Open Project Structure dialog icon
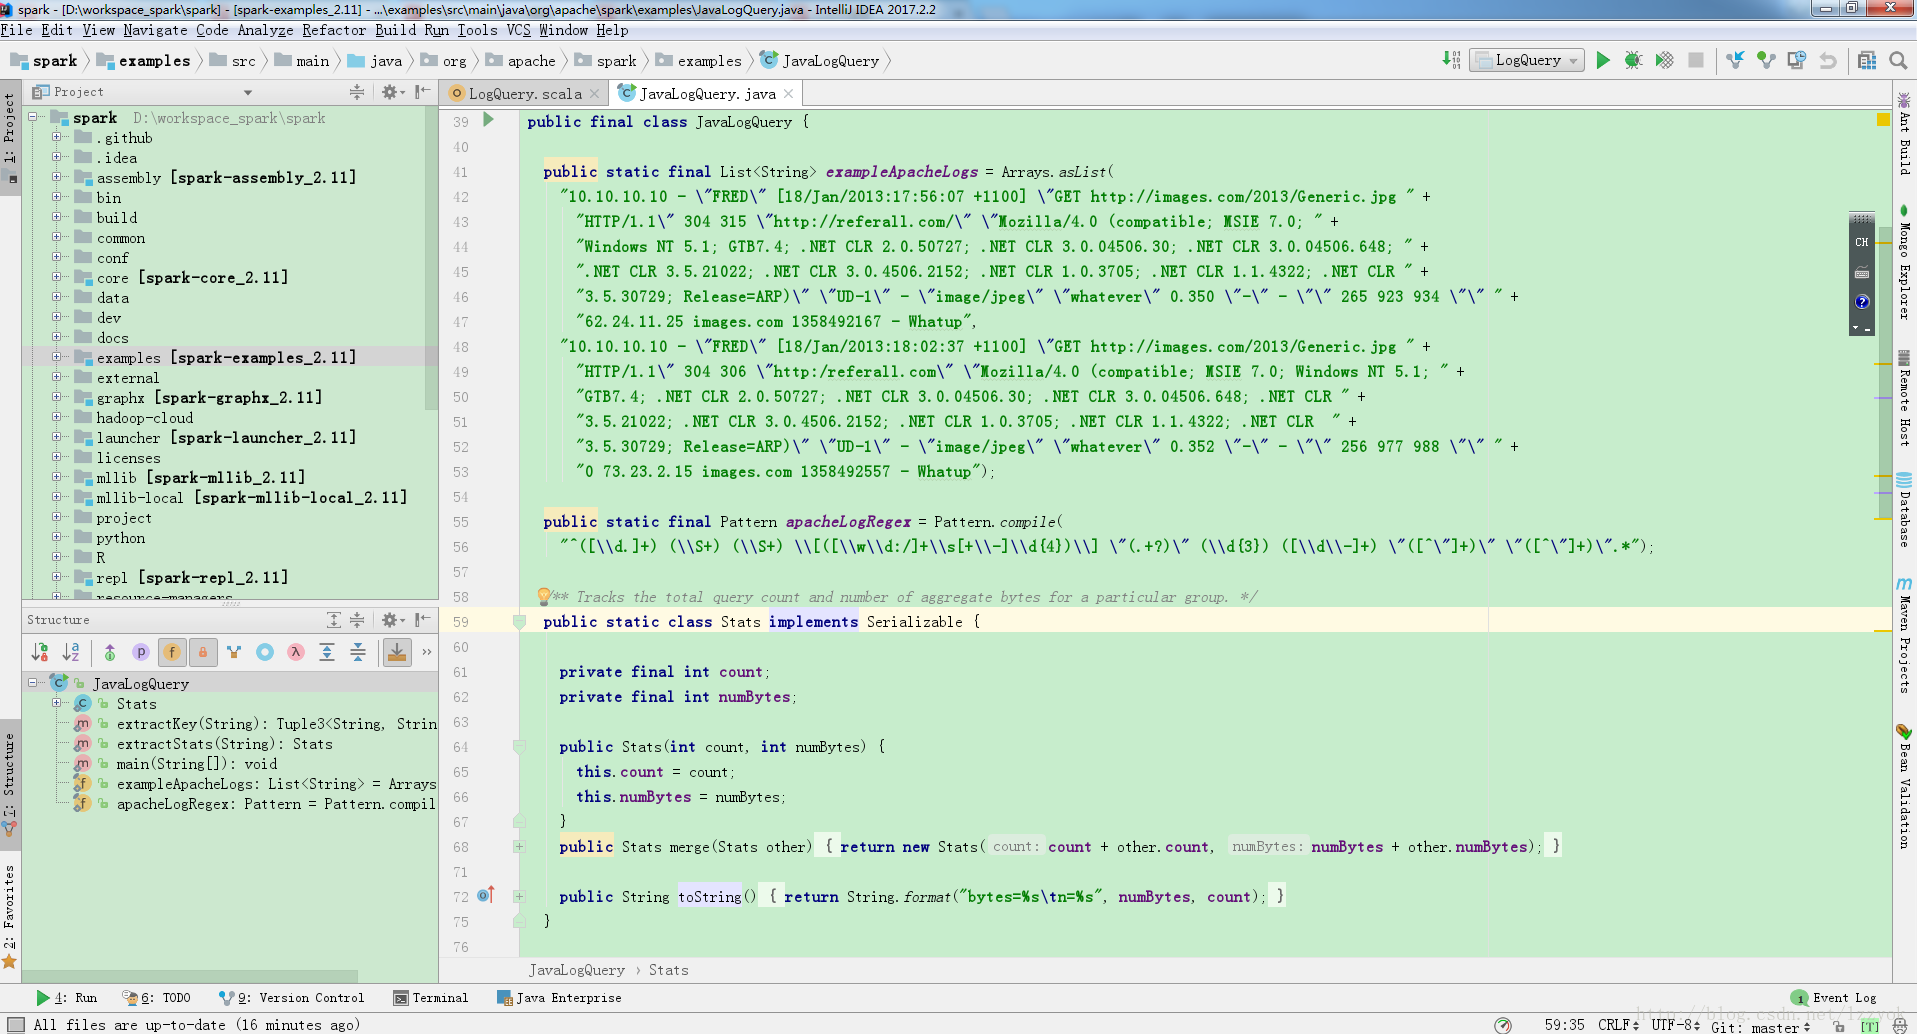The image size is (1917, 1034). 1867,61
